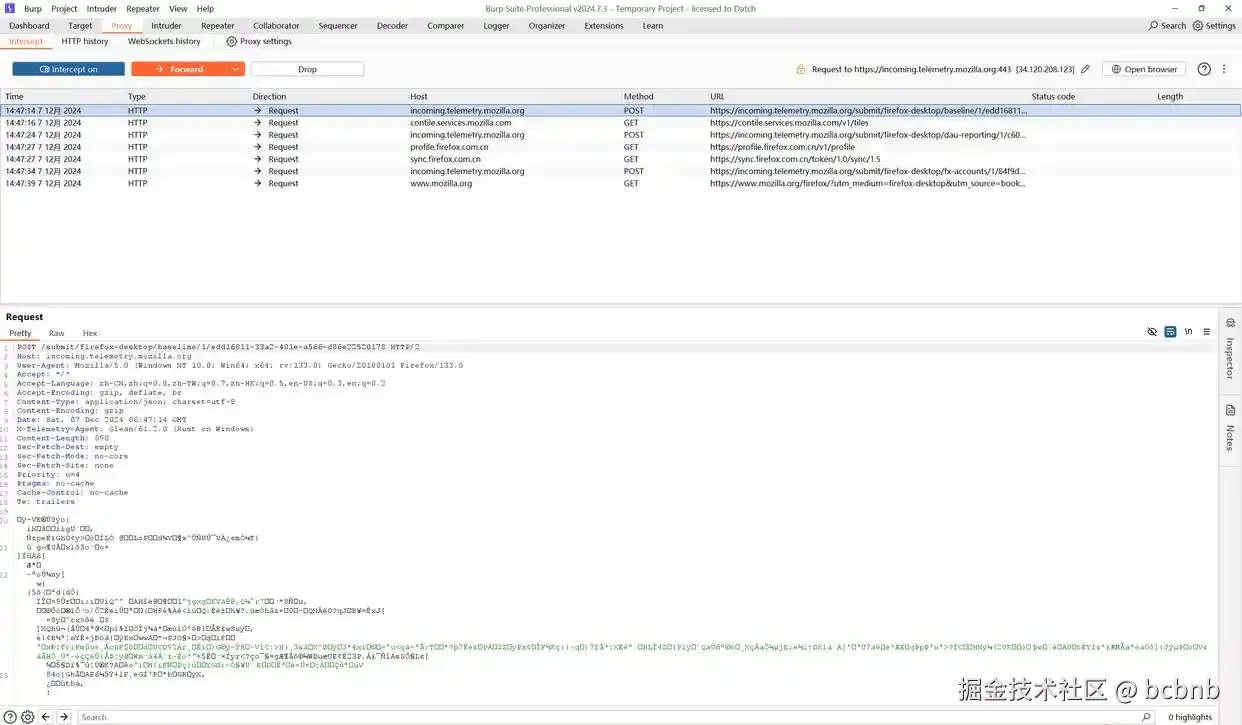Image resolution: width=1242 pixels, height=725 pixels.
Task: Open the Intruder menu in menu bar
Action: coord(102,9)
